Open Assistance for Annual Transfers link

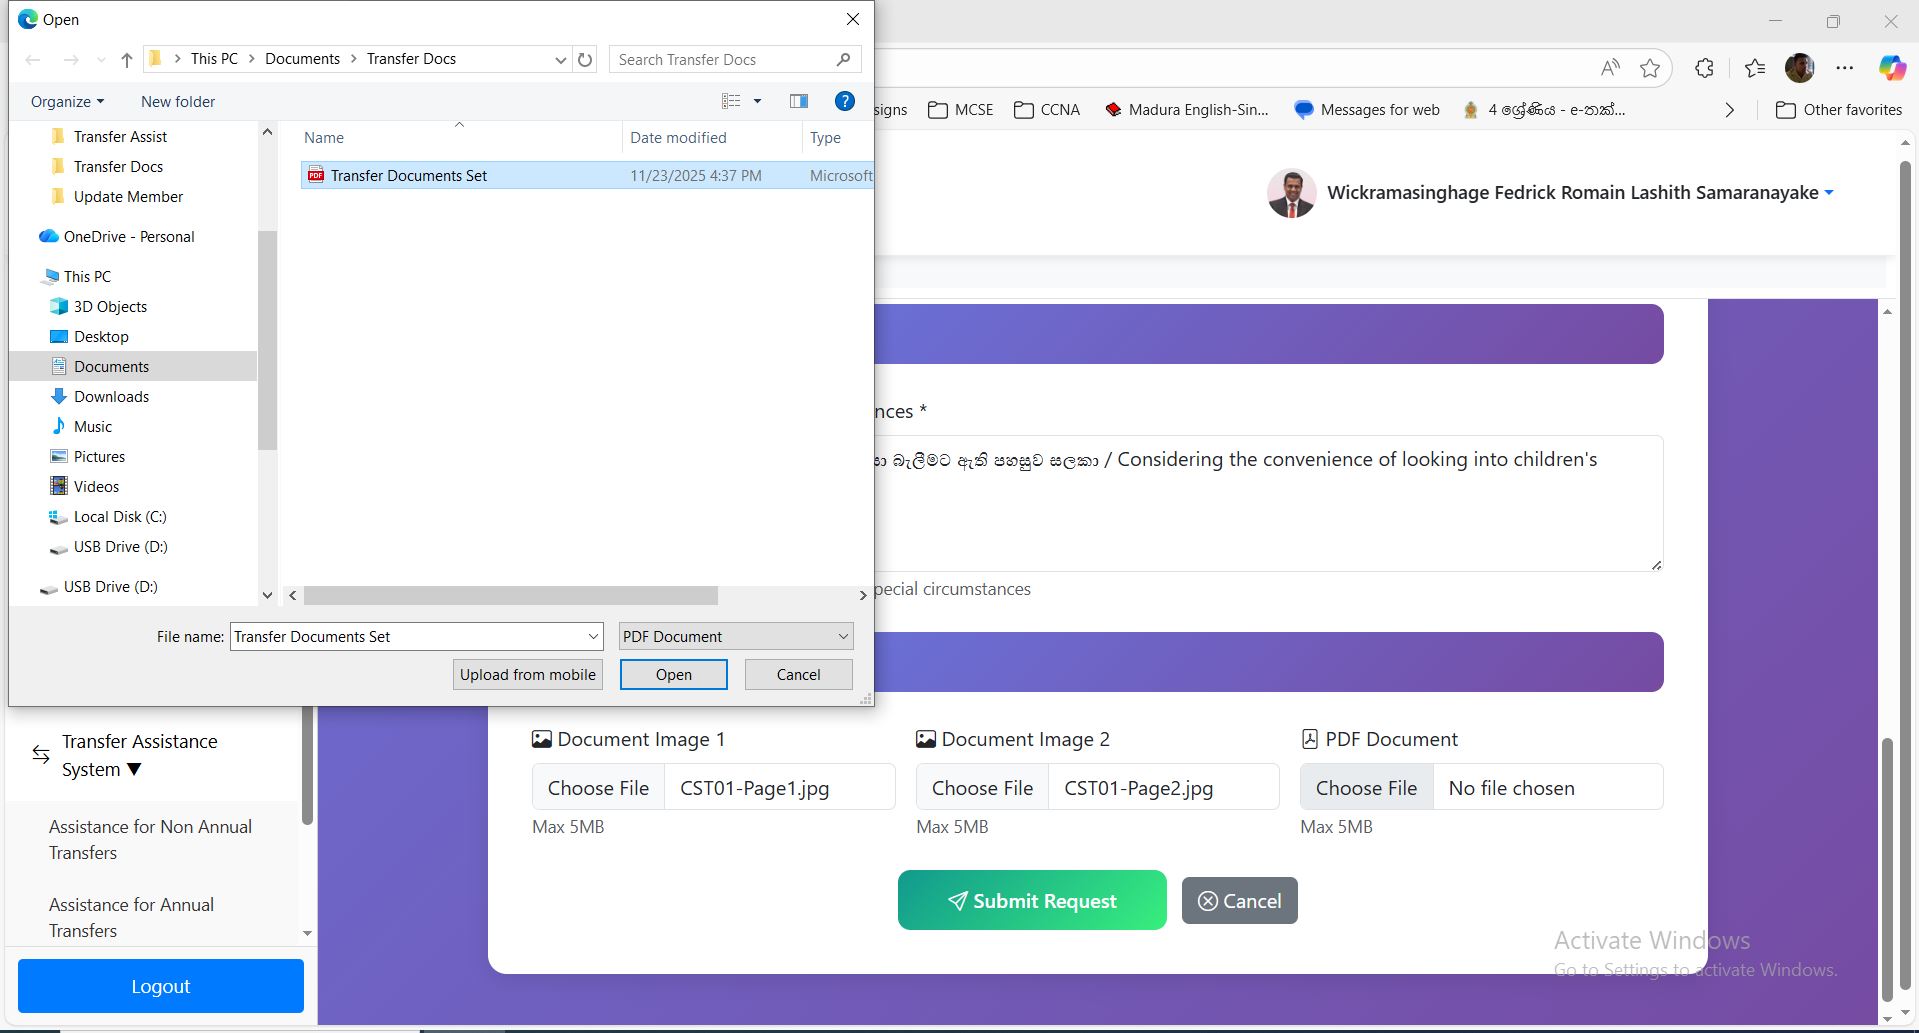point(131,917)
